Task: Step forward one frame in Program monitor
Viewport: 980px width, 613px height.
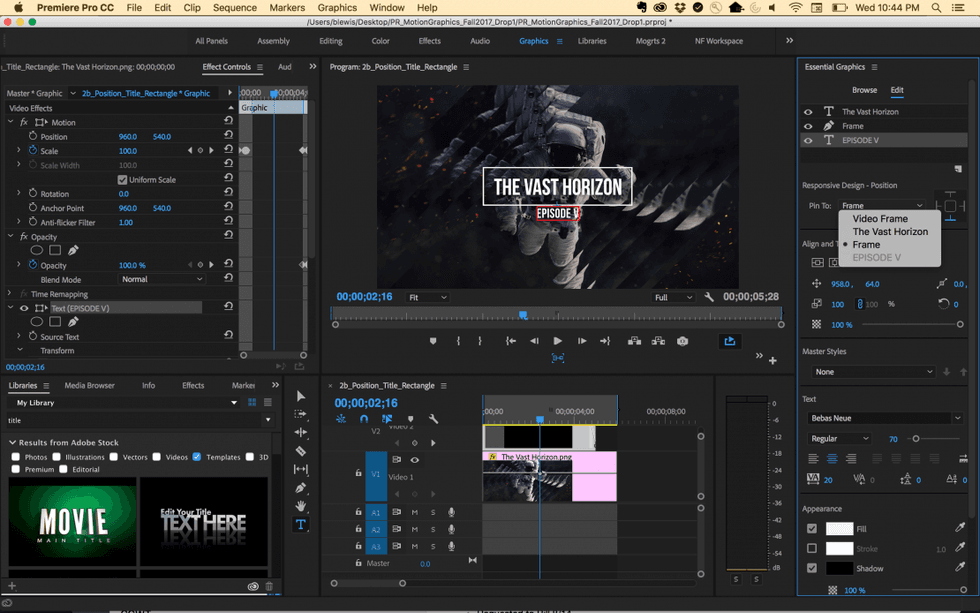Action: [x=582, y=341]
